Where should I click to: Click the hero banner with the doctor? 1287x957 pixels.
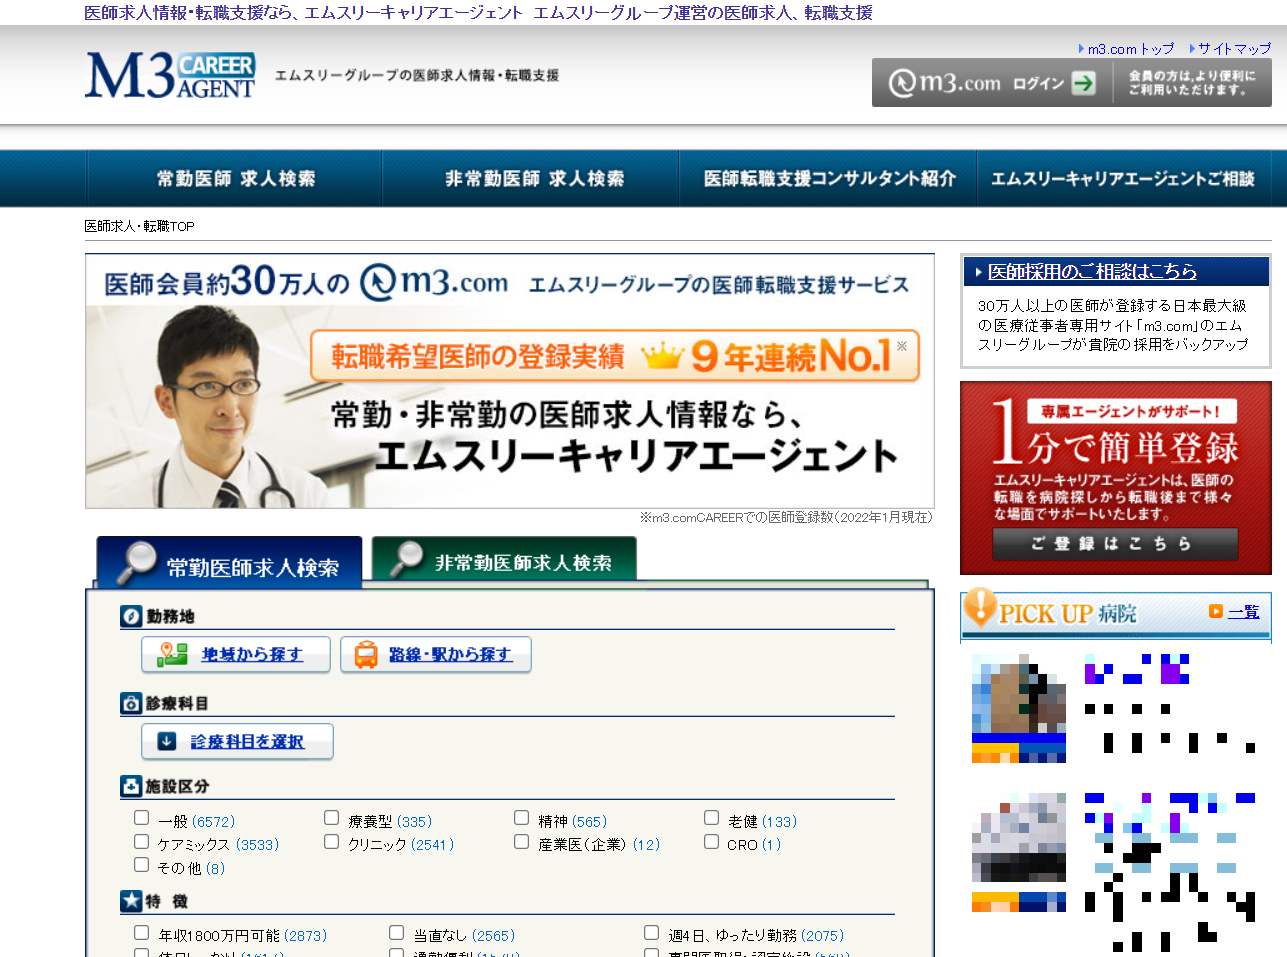click(510, 381)
